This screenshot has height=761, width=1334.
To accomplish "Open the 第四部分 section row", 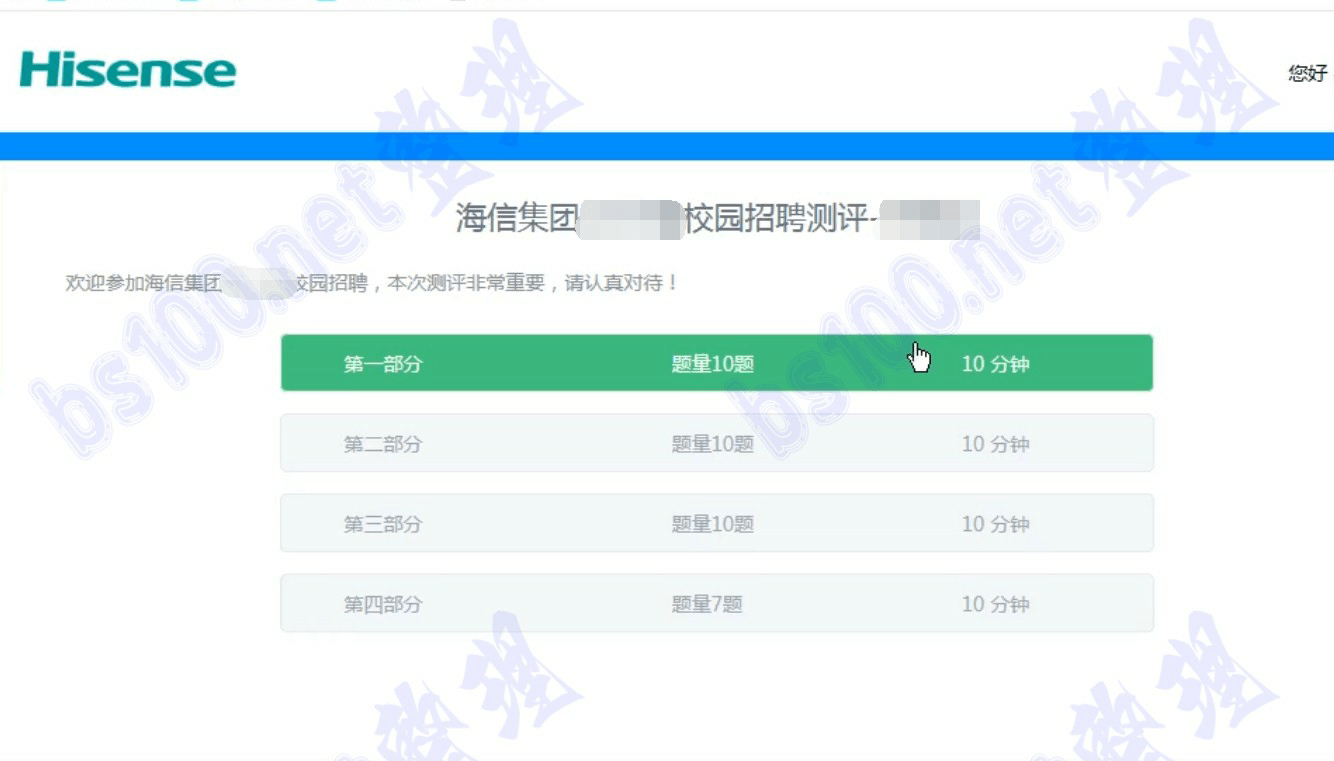I will click(717, 603).
